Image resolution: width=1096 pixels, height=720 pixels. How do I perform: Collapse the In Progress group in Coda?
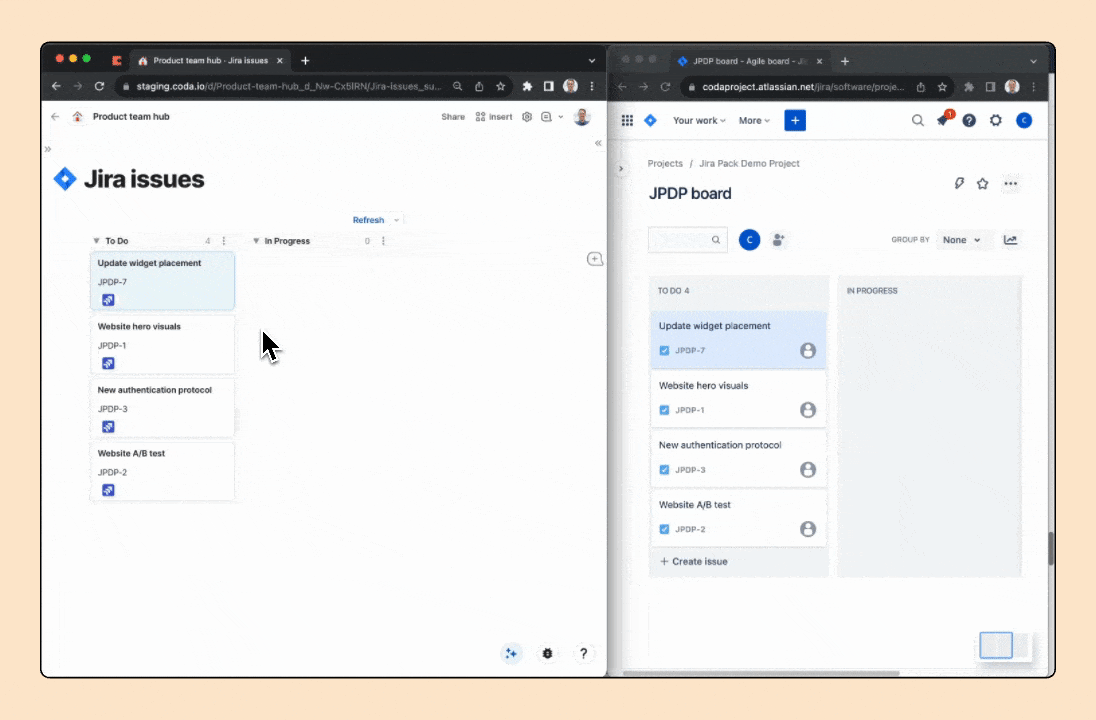[256, 240]
